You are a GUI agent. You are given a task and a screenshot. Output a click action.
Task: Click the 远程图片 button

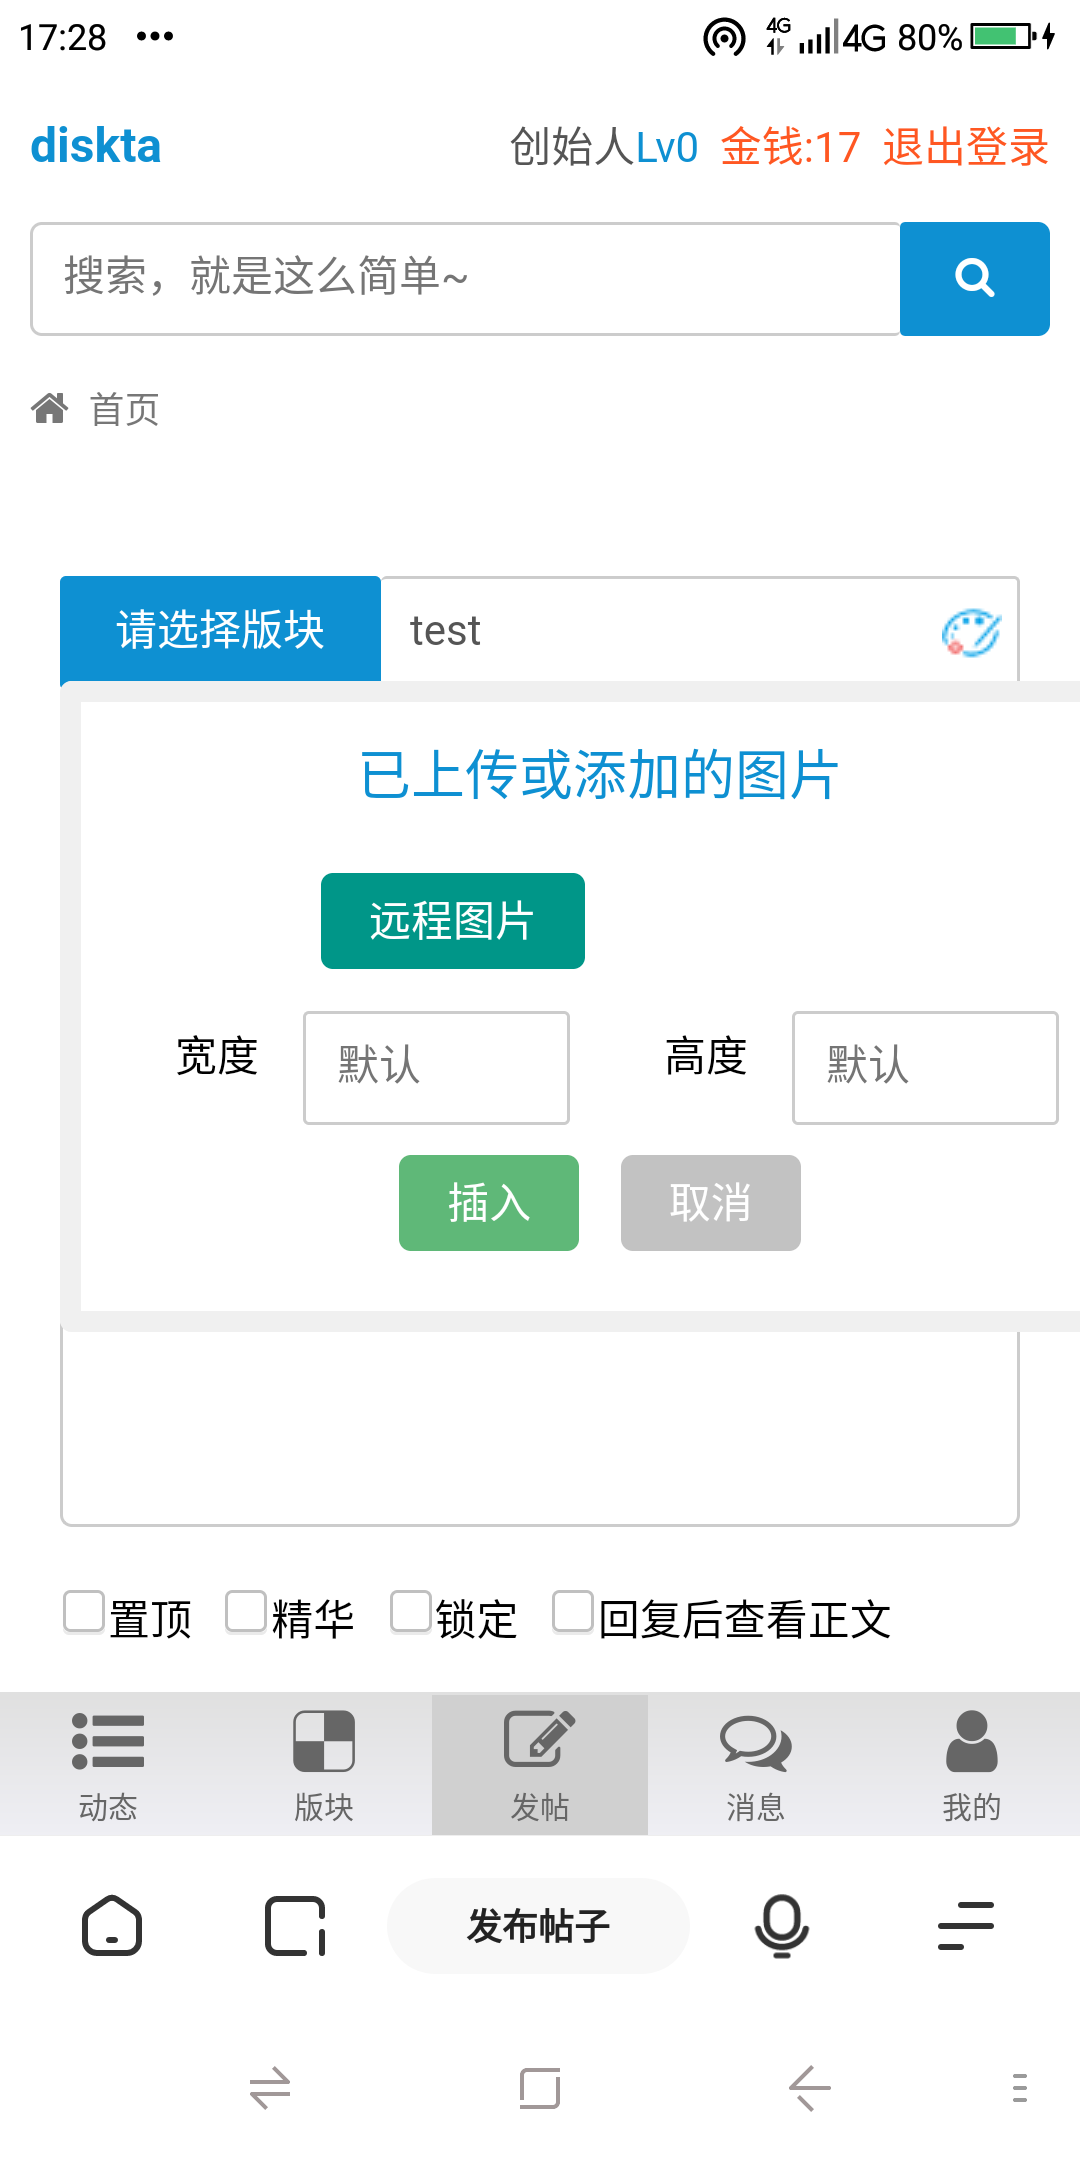coord(453,921)
